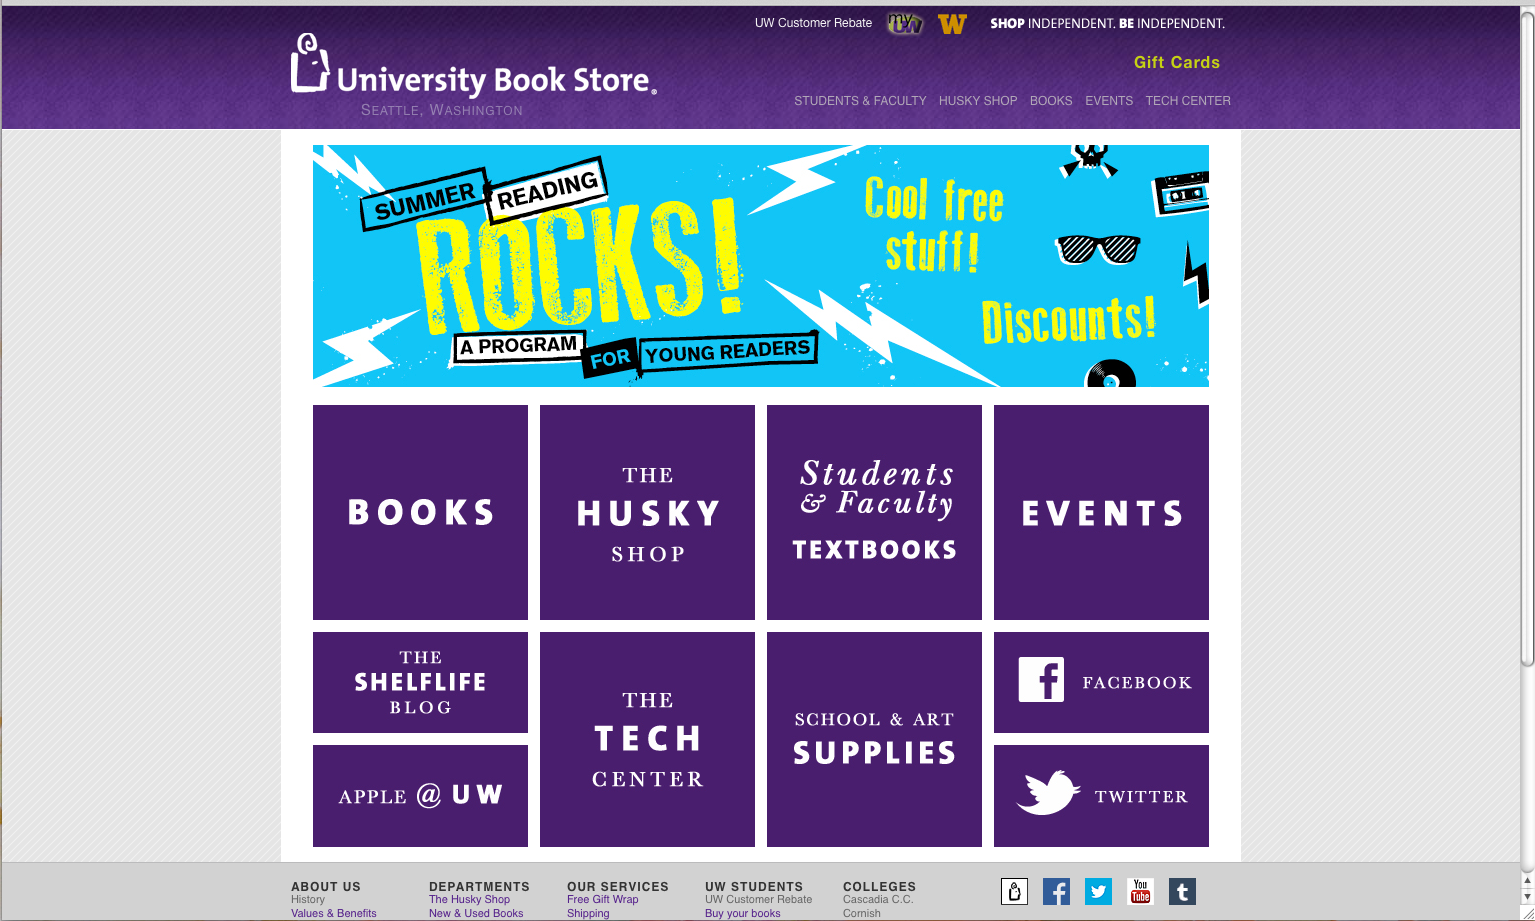Follow the UW Customer Rebate header link

pyautogui.click(x=813, y=23)
